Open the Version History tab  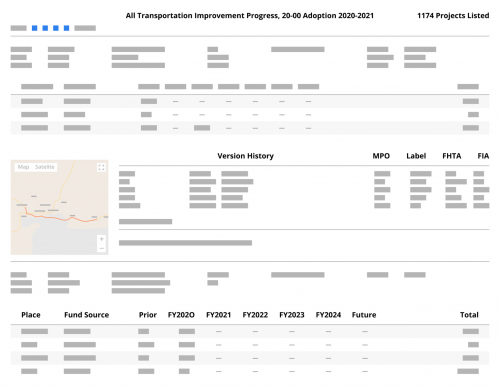[245, 156]
